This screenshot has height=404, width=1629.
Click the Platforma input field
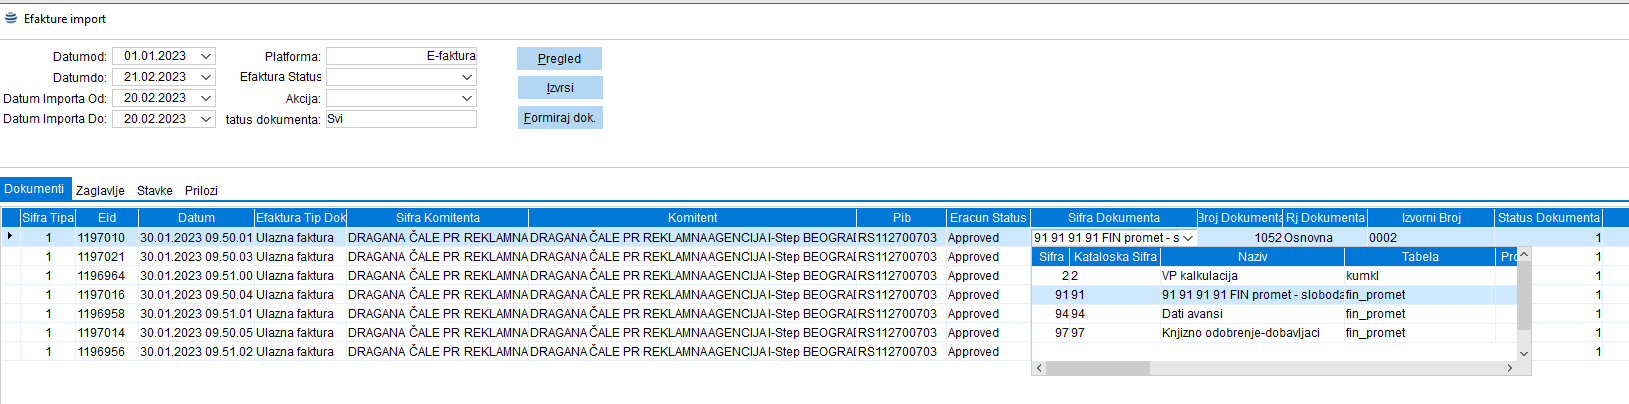coord(401,56)
